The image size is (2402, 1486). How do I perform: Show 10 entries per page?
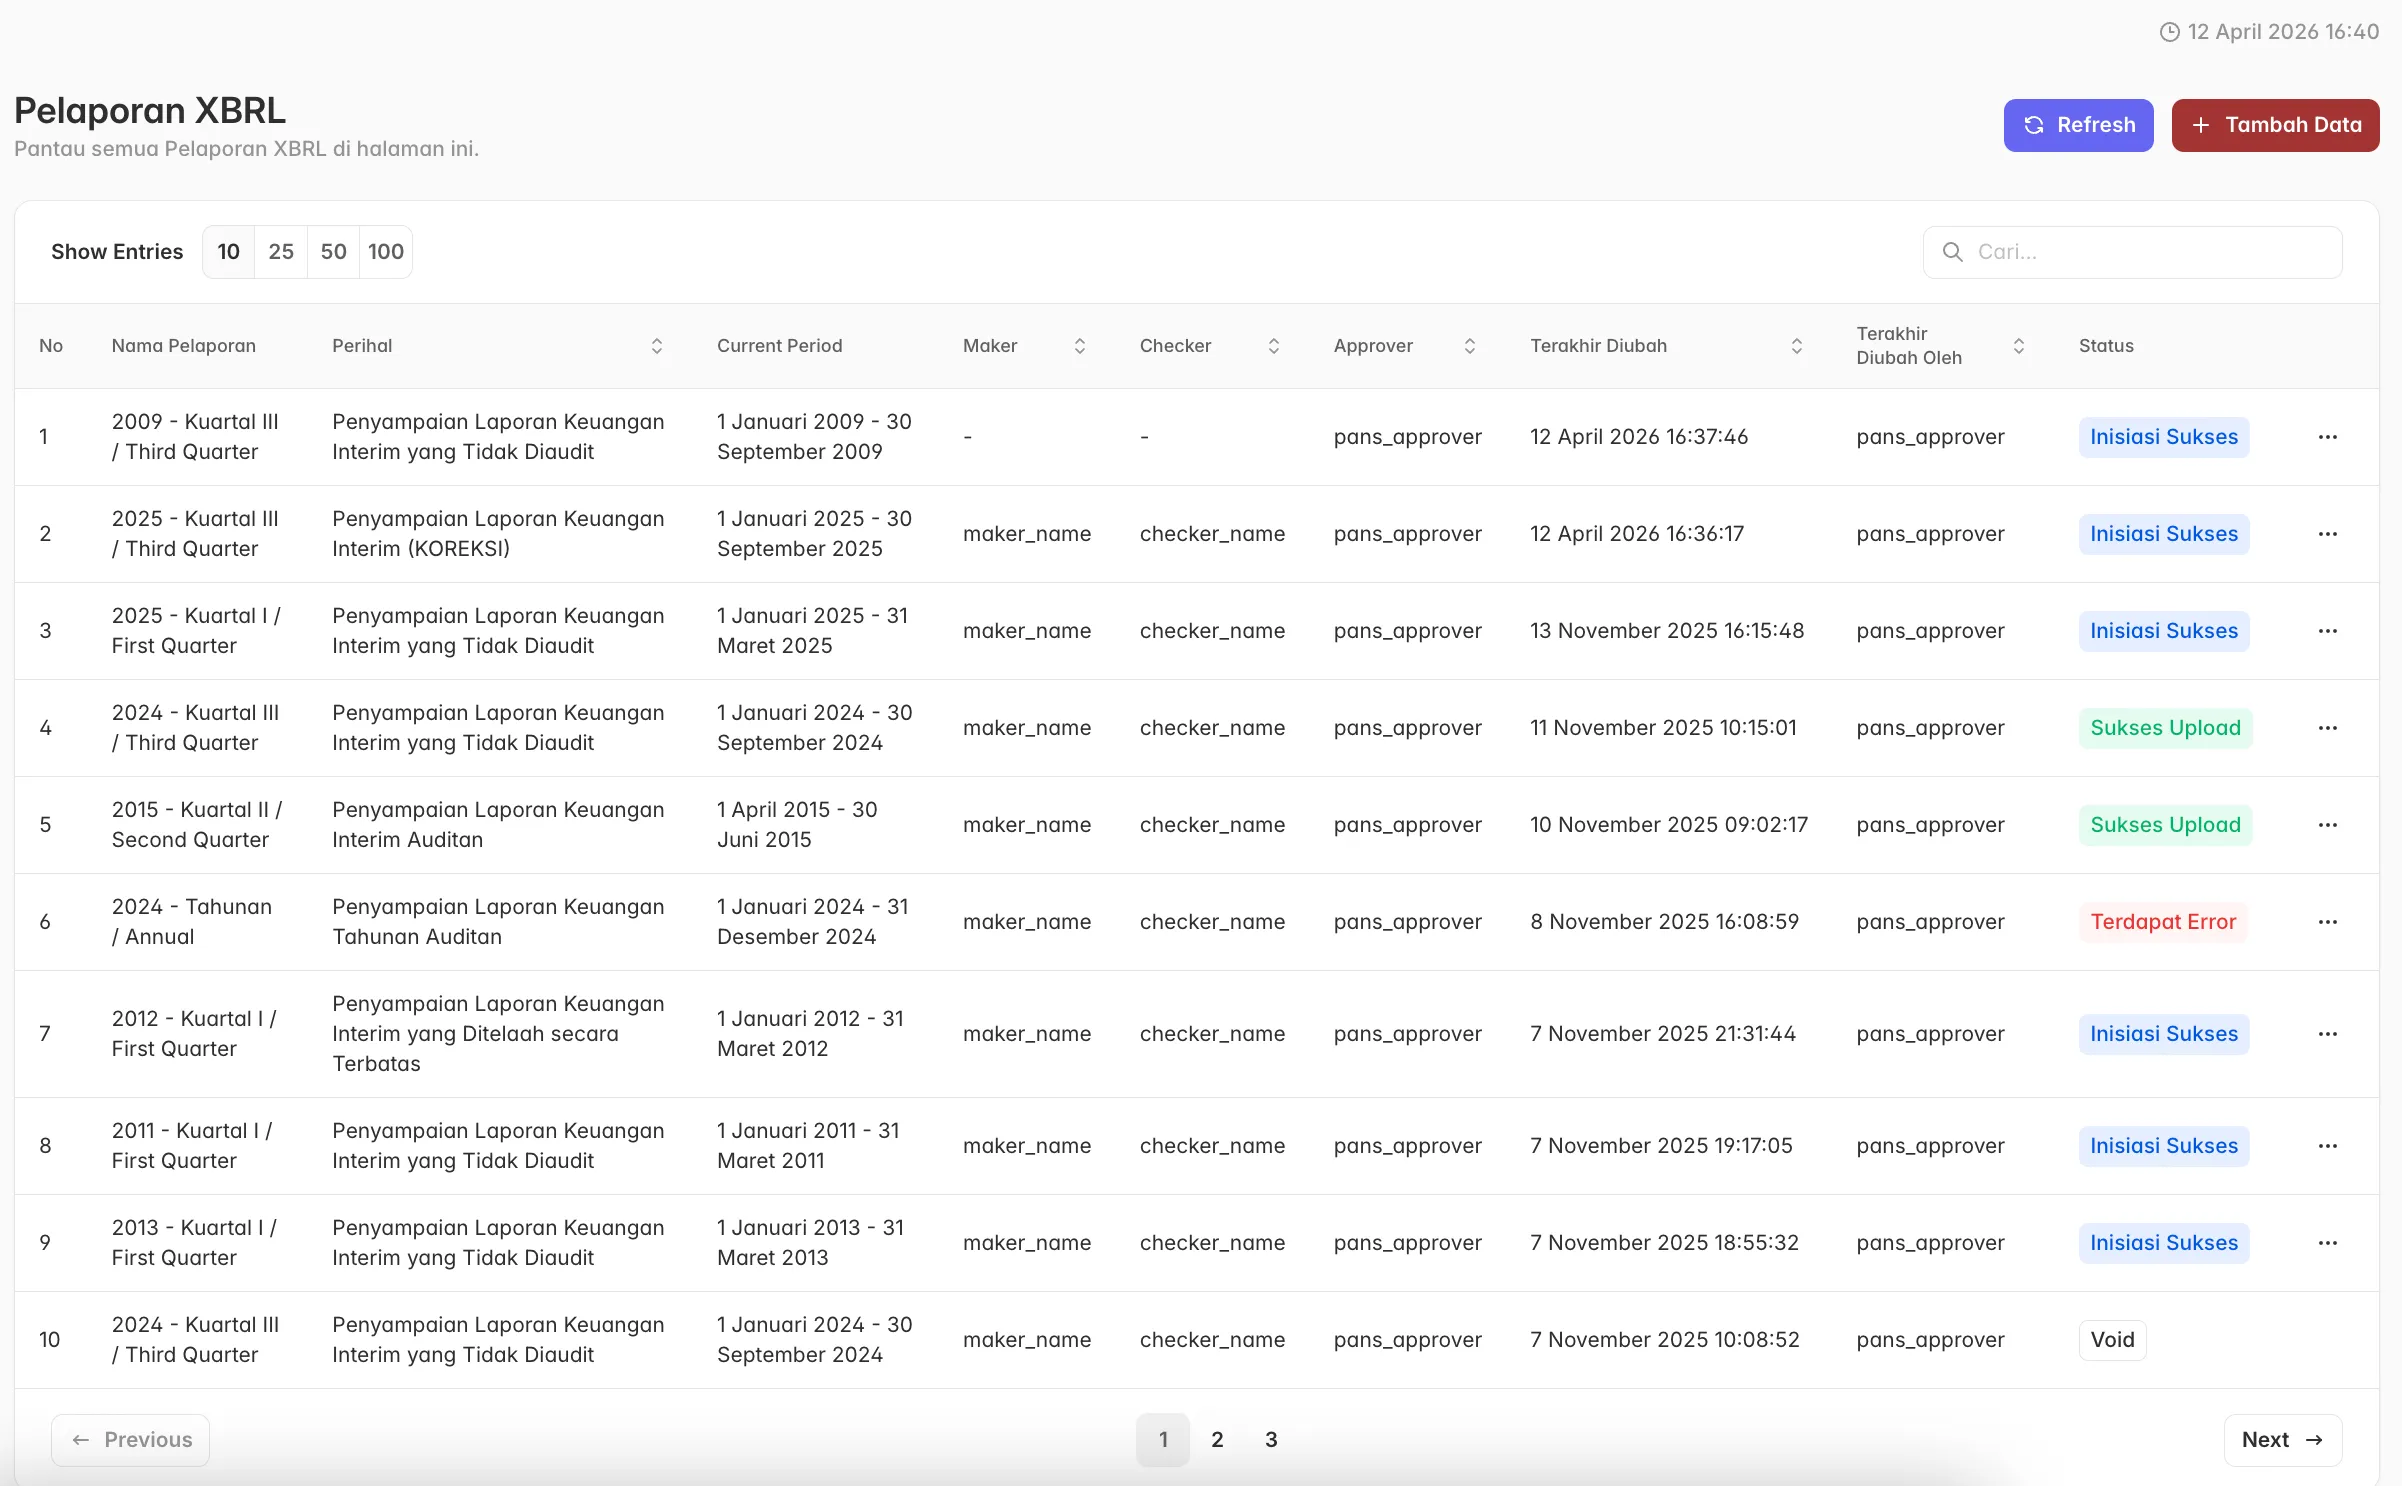[229, 252]
